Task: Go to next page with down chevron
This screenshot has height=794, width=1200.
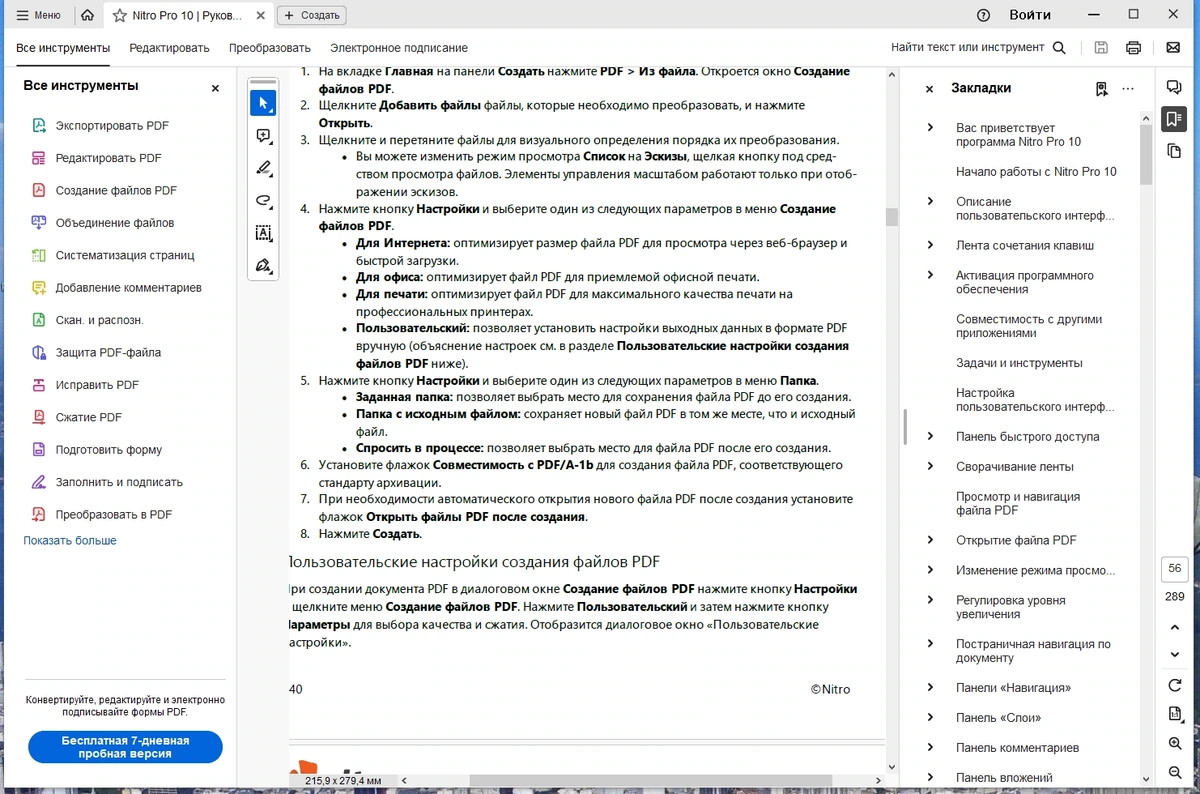Action: (1175, 655)
